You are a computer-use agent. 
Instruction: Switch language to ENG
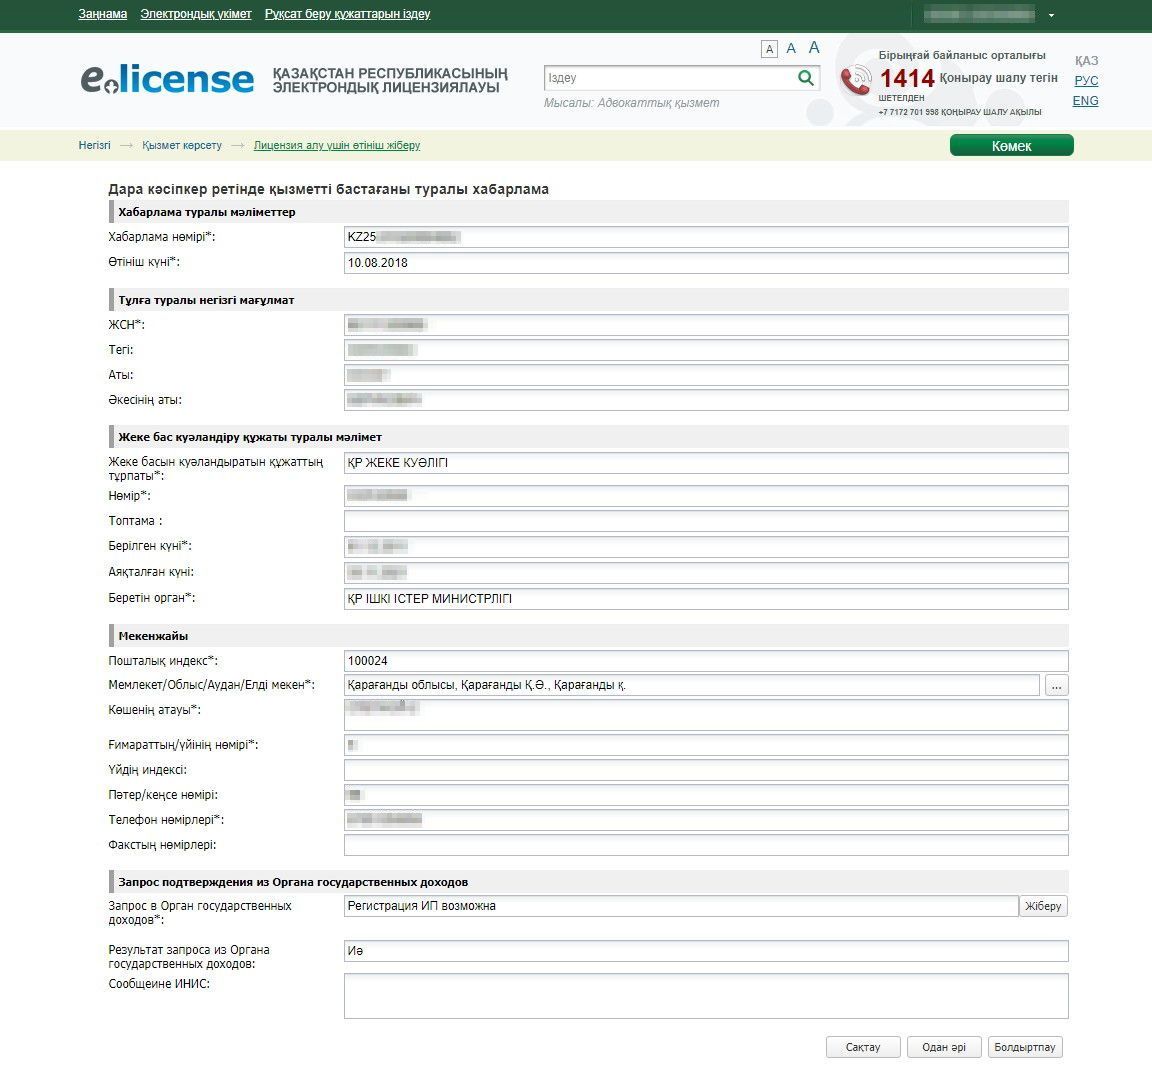point(1085,101)
